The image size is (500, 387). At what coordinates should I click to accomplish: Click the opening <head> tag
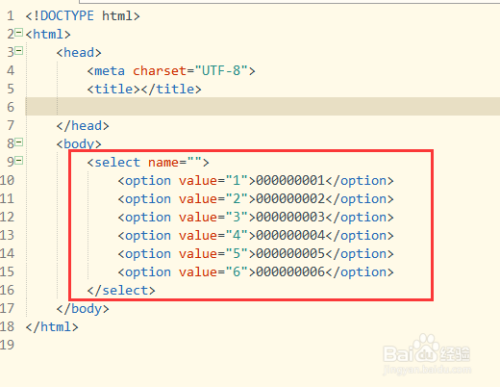(x=79, y=52)
